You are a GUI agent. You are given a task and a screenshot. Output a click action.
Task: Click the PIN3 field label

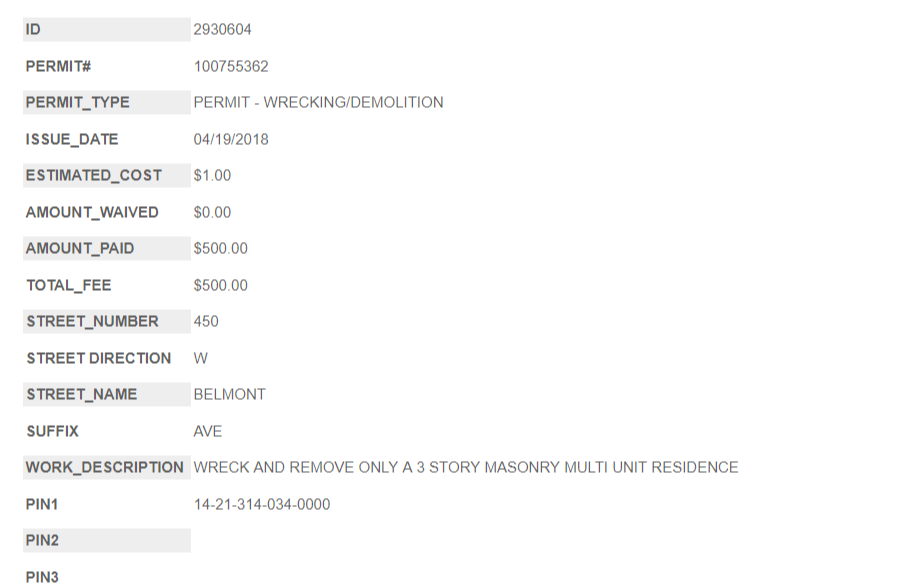coord(43,577)
